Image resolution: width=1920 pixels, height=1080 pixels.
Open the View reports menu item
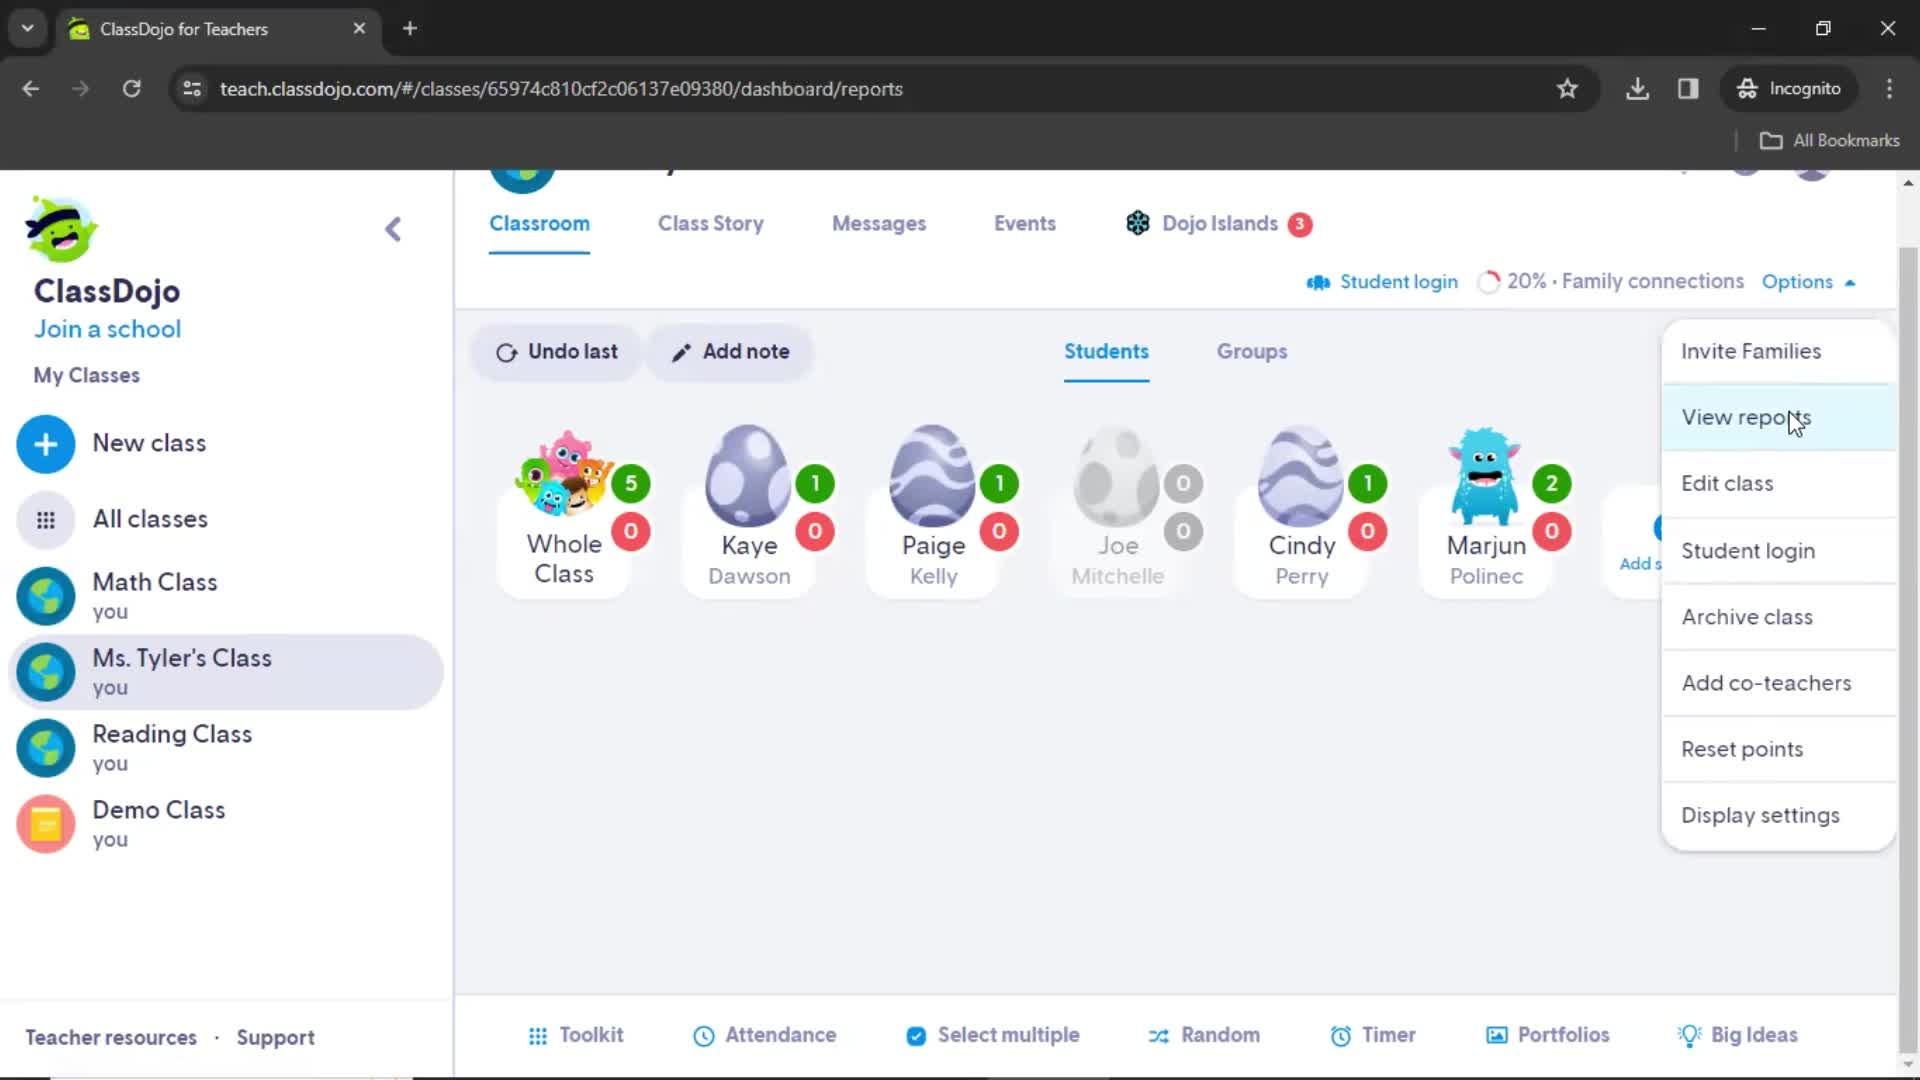point(1746,417)
